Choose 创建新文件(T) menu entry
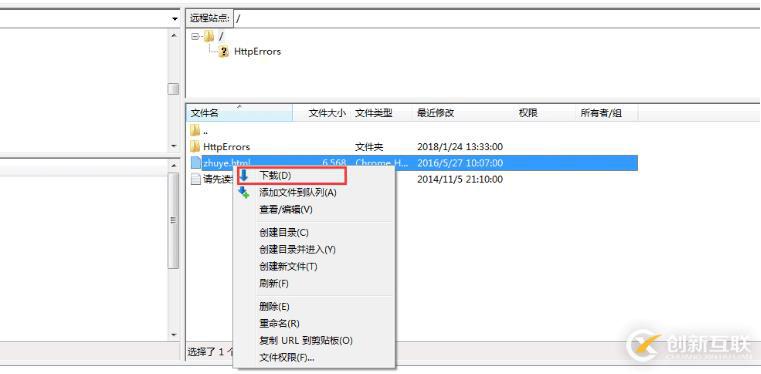This screenshot has height=374, width=761. click(288, 266)
